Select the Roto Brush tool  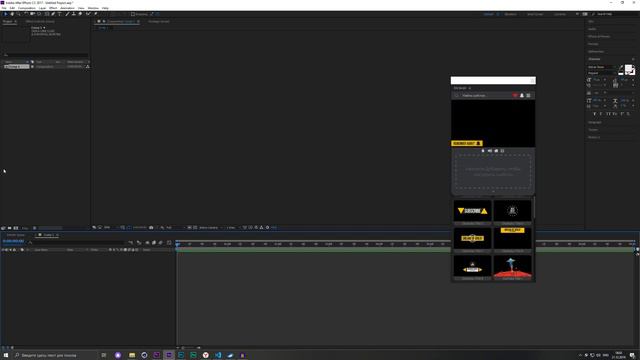point(88,14)
